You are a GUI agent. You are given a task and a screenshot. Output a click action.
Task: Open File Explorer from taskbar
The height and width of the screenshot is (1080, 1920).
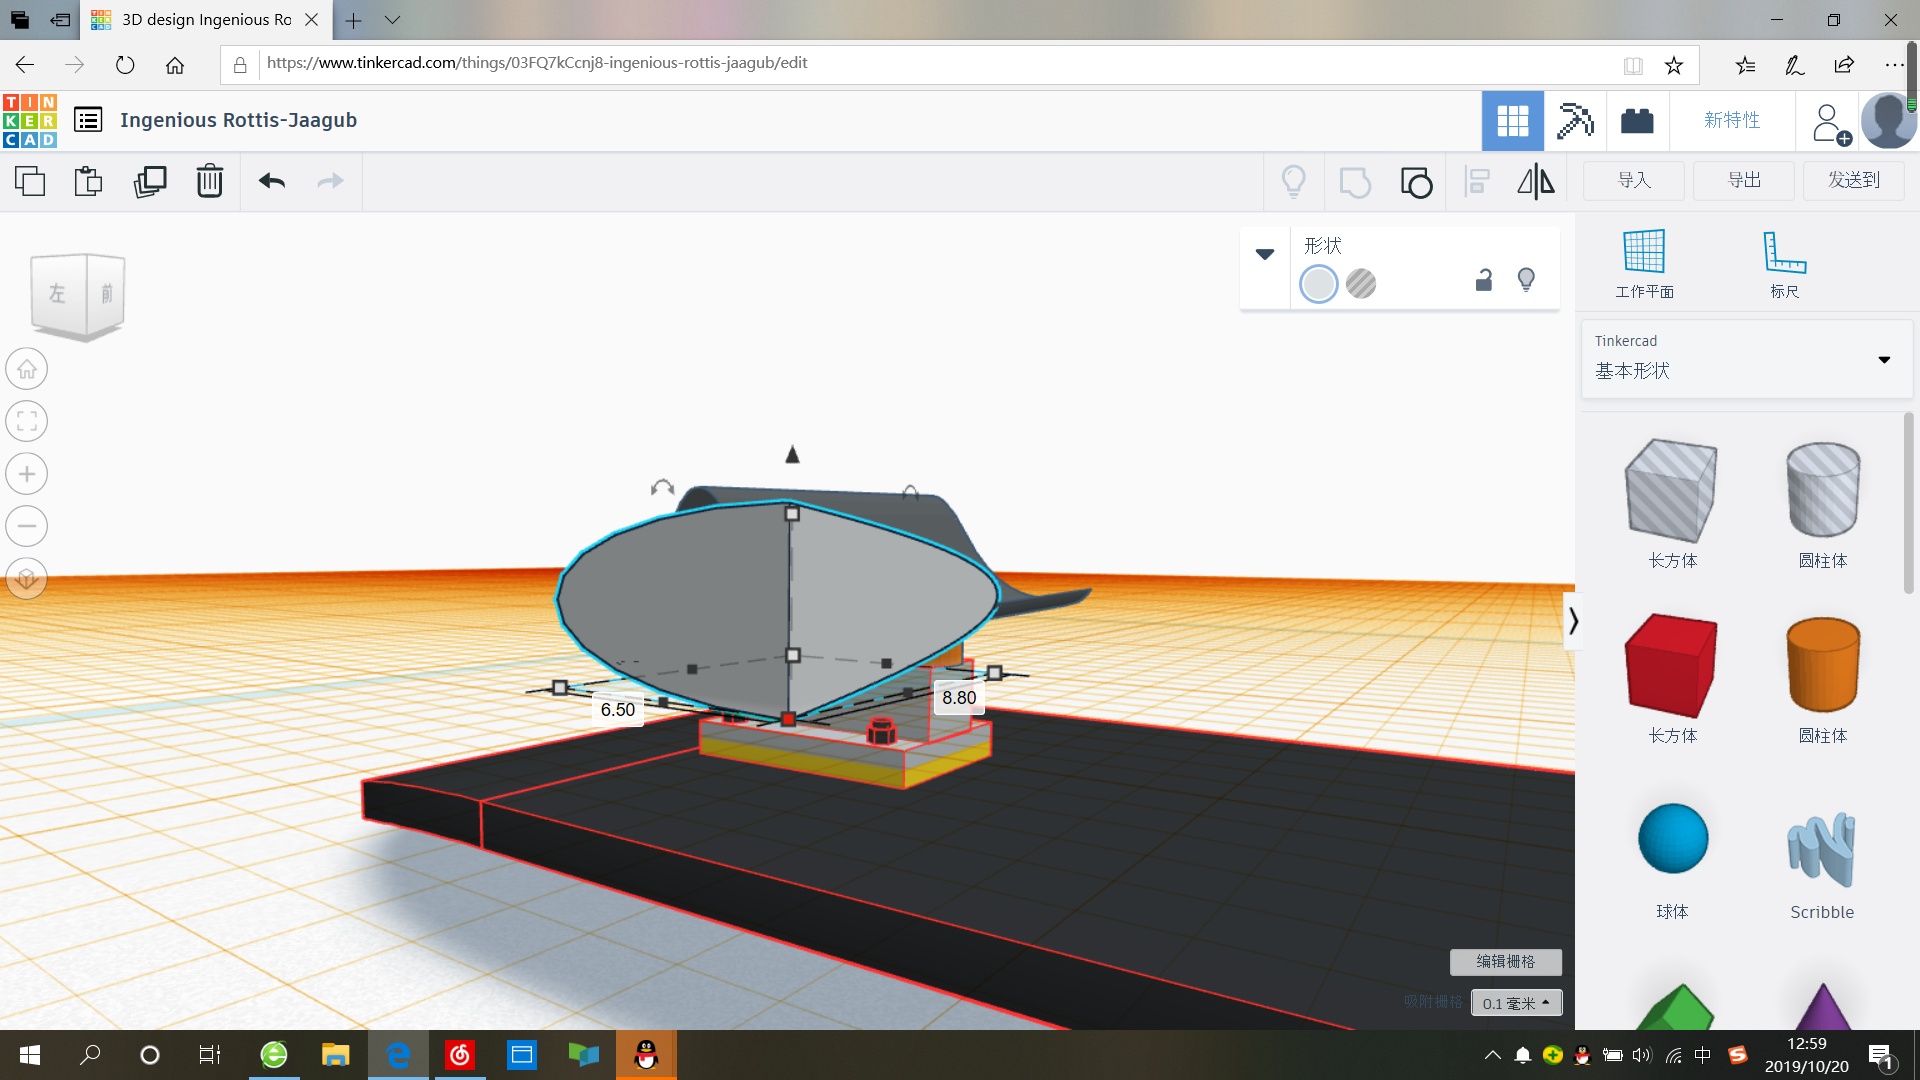[x=335, y=1055]
